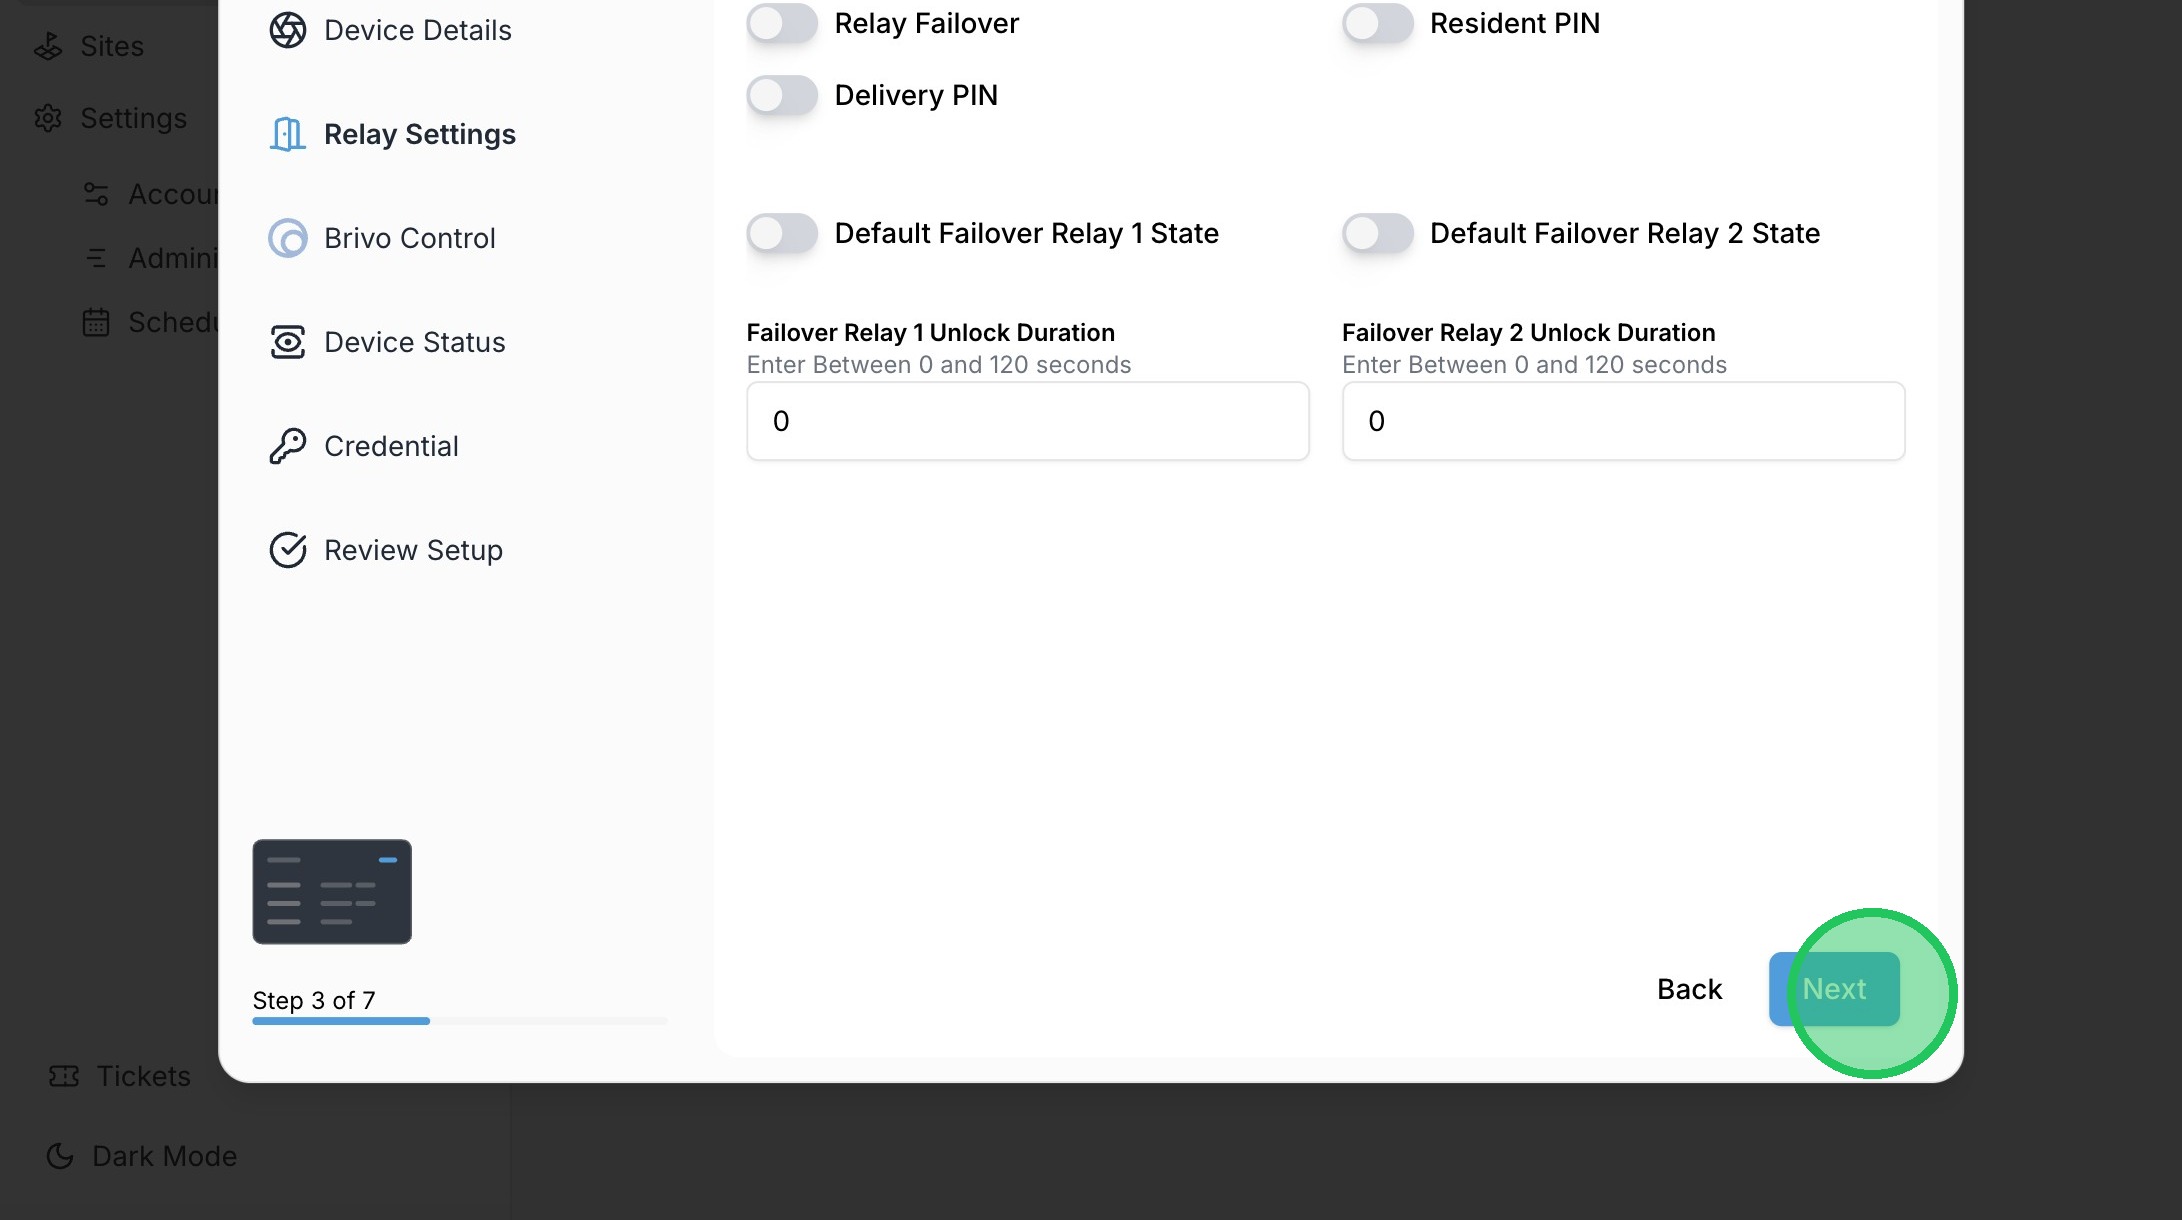Click the Tickets icon in sidebar
This screenshot has height=1220, width=2182.
64,1076
